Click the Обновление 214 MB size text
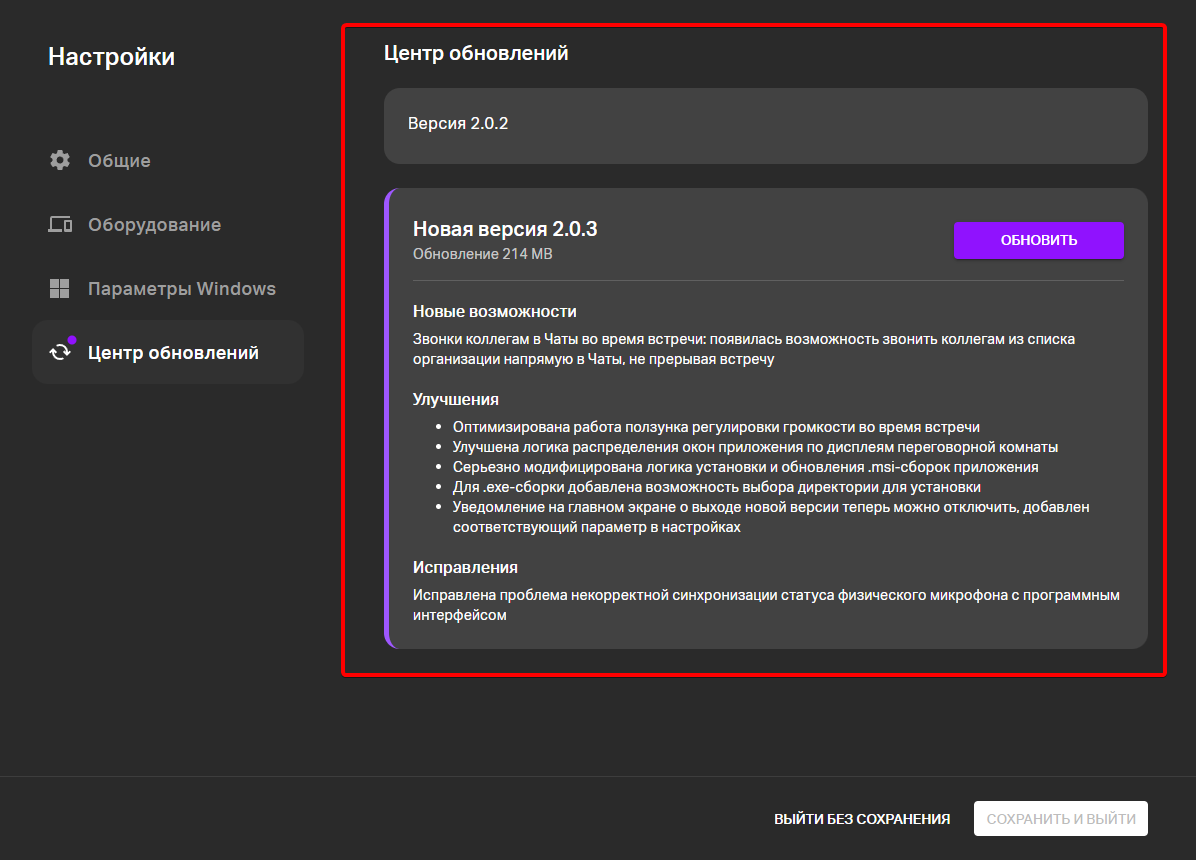The image size is (1196, 860). 482,254
